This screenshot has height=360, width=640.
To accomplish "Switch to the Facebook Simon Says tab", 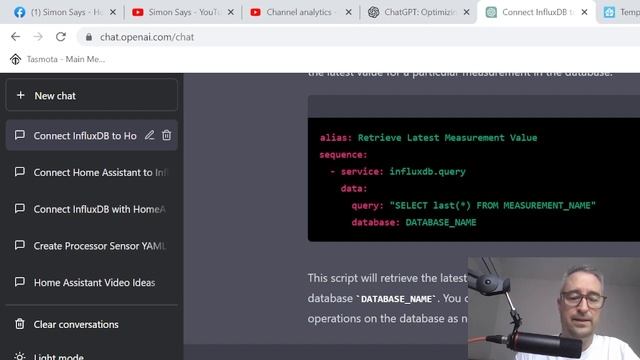I will pyautogui.click(x=65, y=12).
